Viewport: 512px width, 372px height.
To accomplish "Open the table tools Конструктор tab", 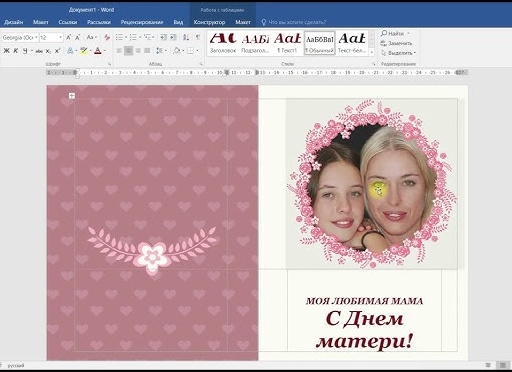I will click(209, 22).
